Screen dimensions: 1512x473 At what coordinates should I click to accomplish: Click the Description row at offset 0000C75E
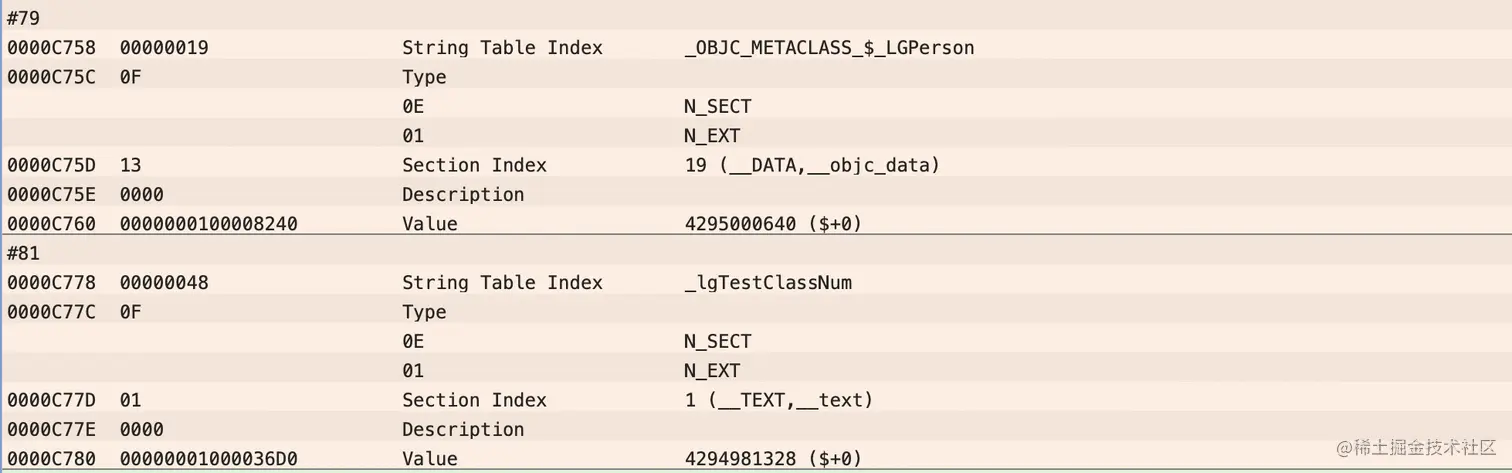click(463, 194)
